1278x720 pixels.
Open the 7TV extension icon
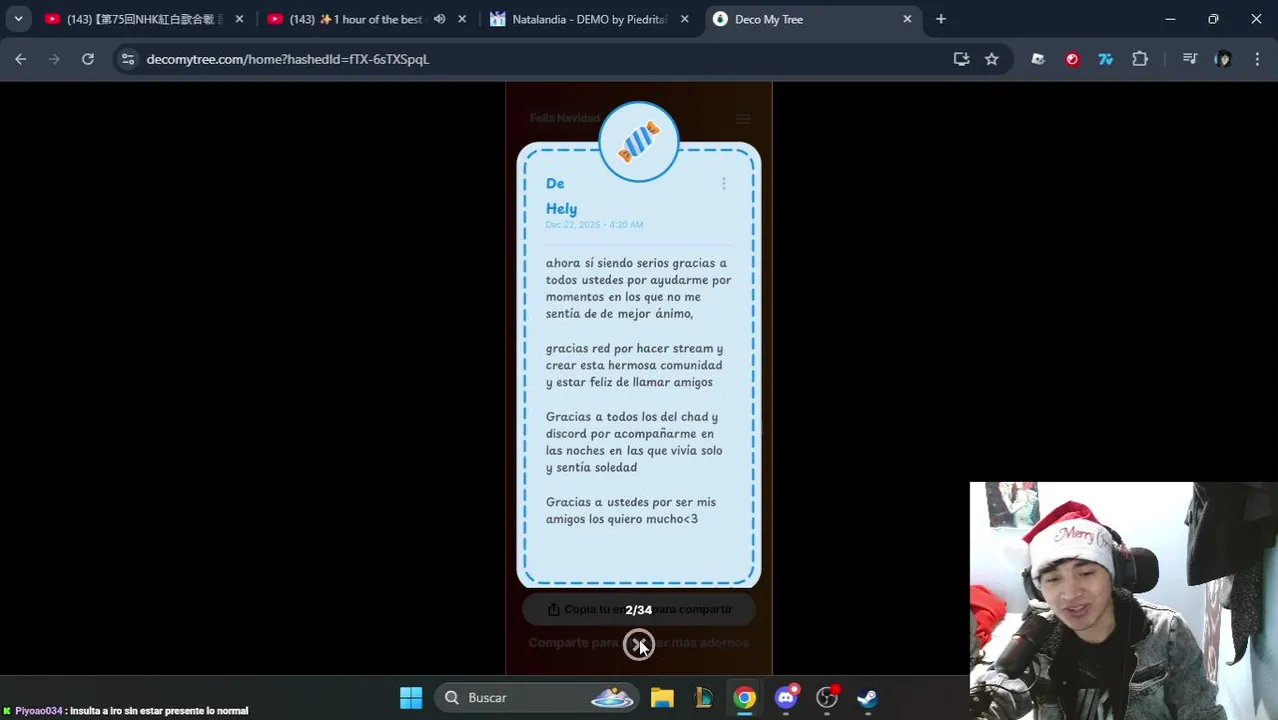click(x=1106, y=59)
